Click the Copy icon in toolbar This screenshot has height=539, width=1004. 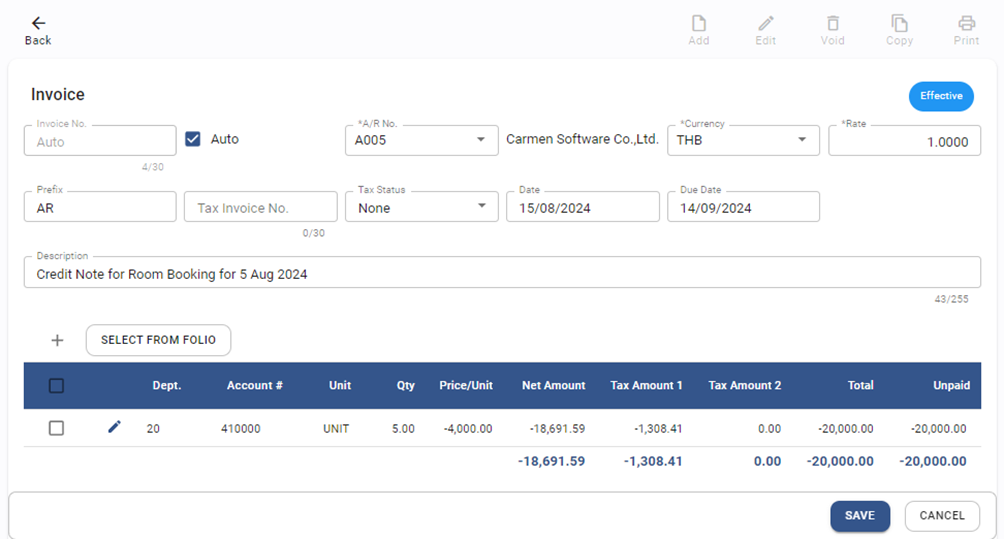[899, 24]
